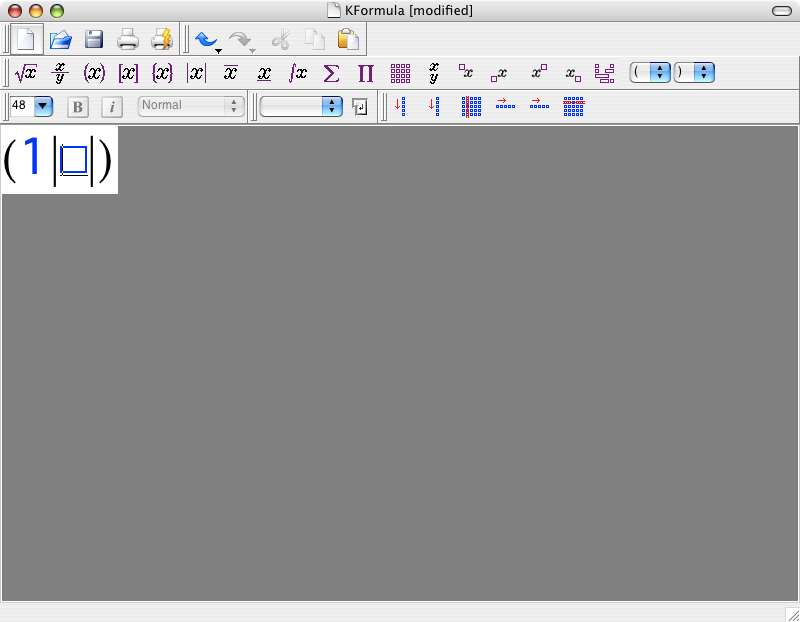Screen dimensions: 800x622
Task: Insert the product pi symbol
Action: pos(366,73)
